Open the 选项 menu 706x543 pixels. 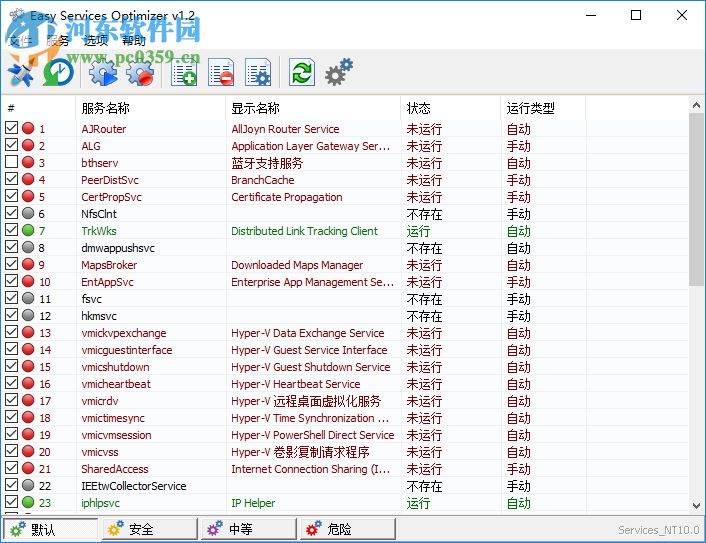click(96, 41)
